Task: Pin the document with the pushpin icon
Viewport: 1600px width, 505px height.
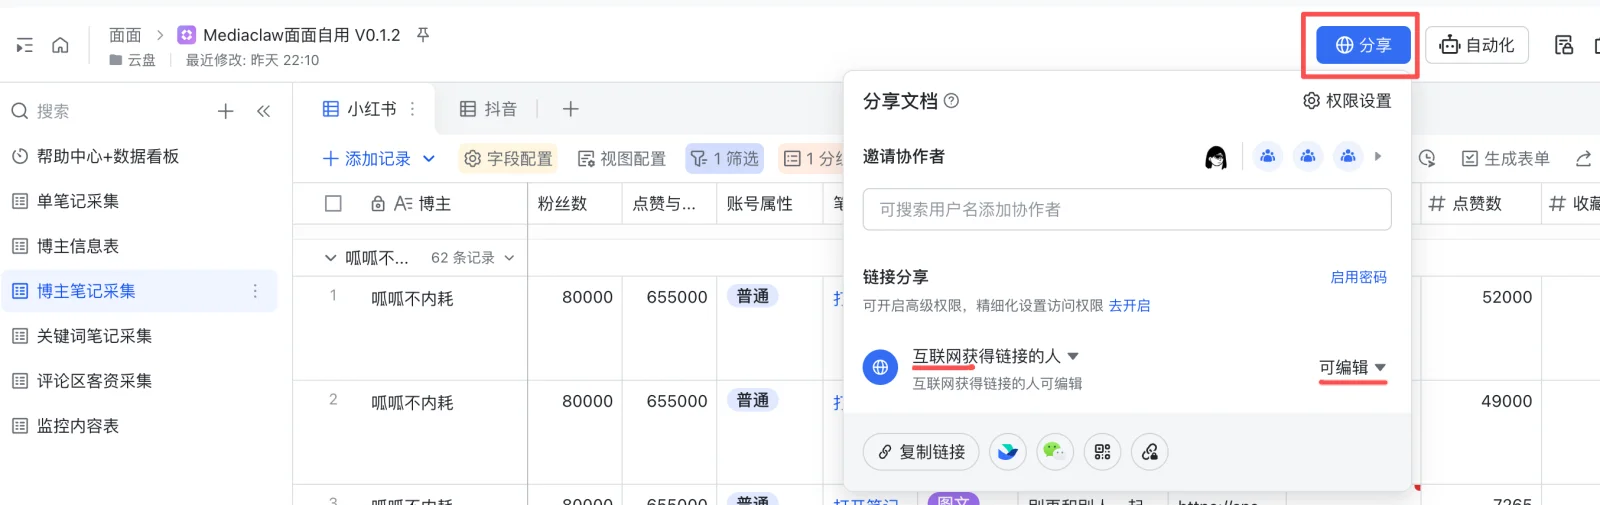Action: tap(423, 35)
